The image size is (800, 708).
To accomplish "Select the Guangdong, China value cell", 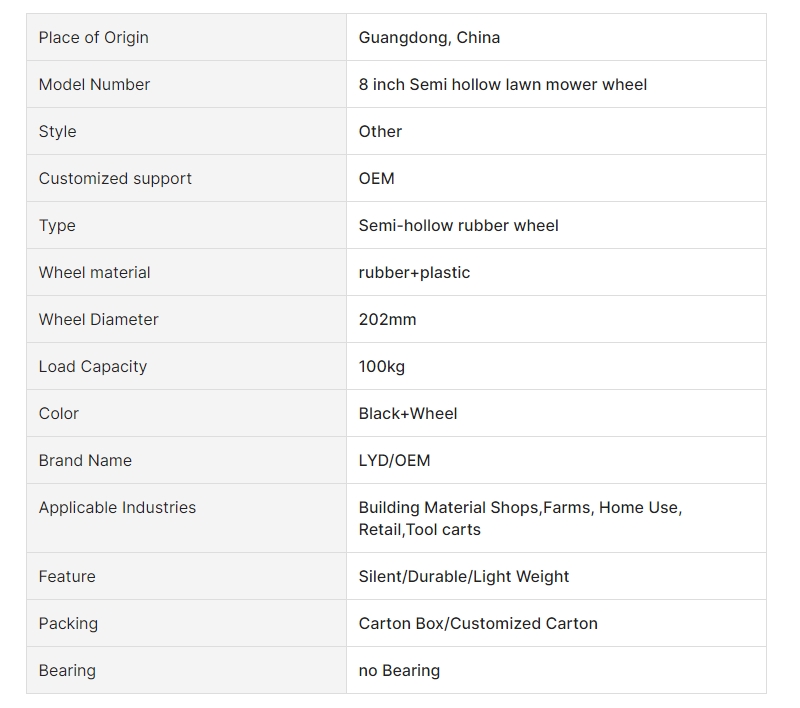I will click(556, 37).
